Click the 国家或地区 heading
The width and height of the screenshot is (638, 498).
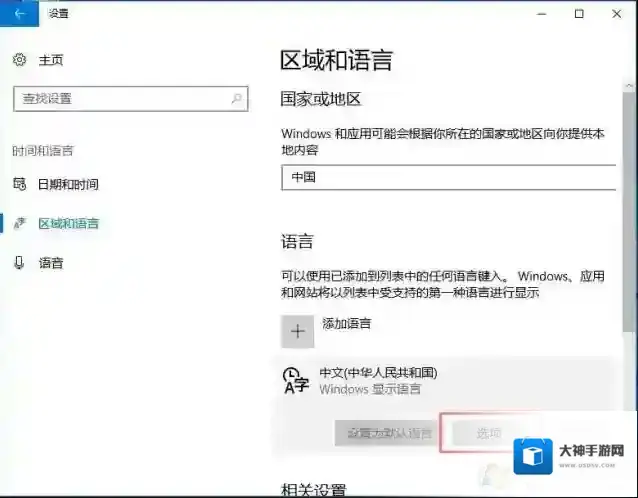321,99
